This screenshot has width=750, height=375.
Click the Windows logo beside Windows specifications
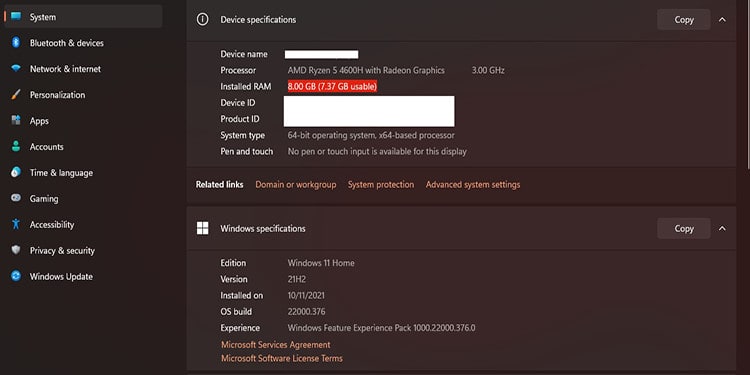[203, 228]
